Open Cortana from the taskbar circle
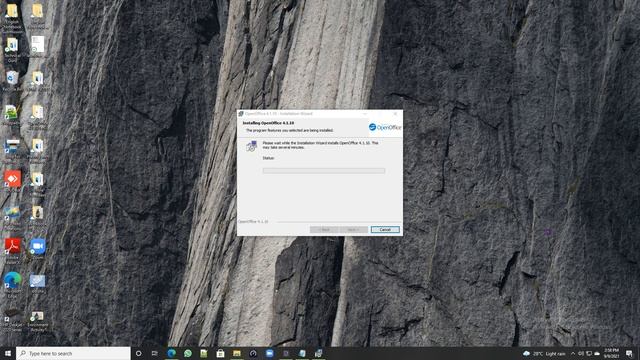Screen dimensions: 640x360 [x=138, y=353]
